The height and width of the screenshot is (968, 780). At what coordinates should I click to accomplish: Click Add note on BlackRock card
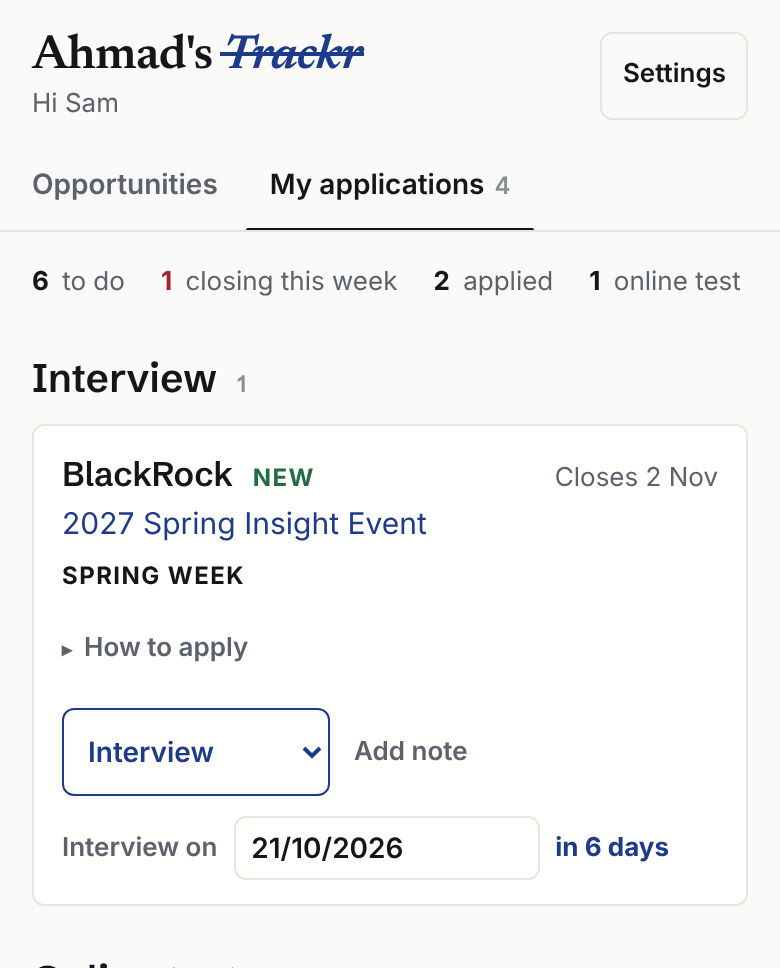(411, 751)
